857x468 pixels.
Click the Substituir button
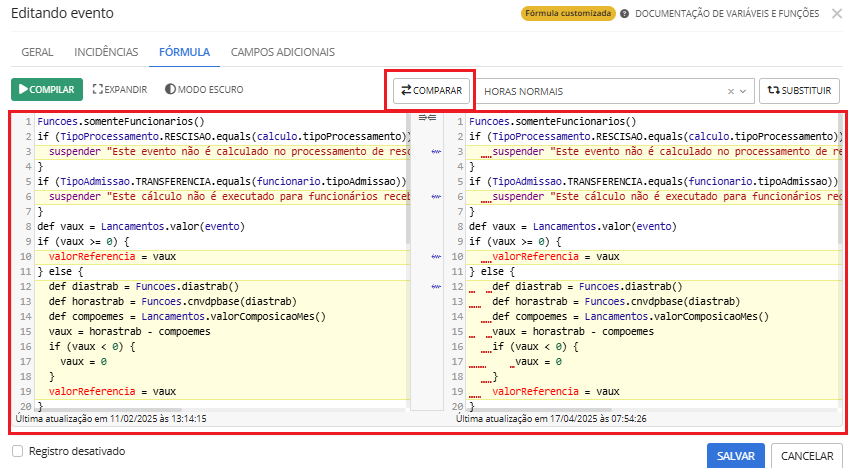(x=799, y=91)
